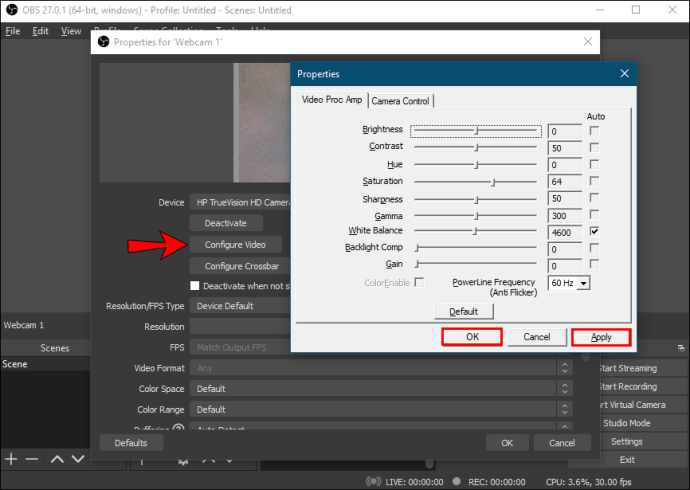Click the Start Recording button
This screenshot has height=490, width=690.
pos(642,387)
